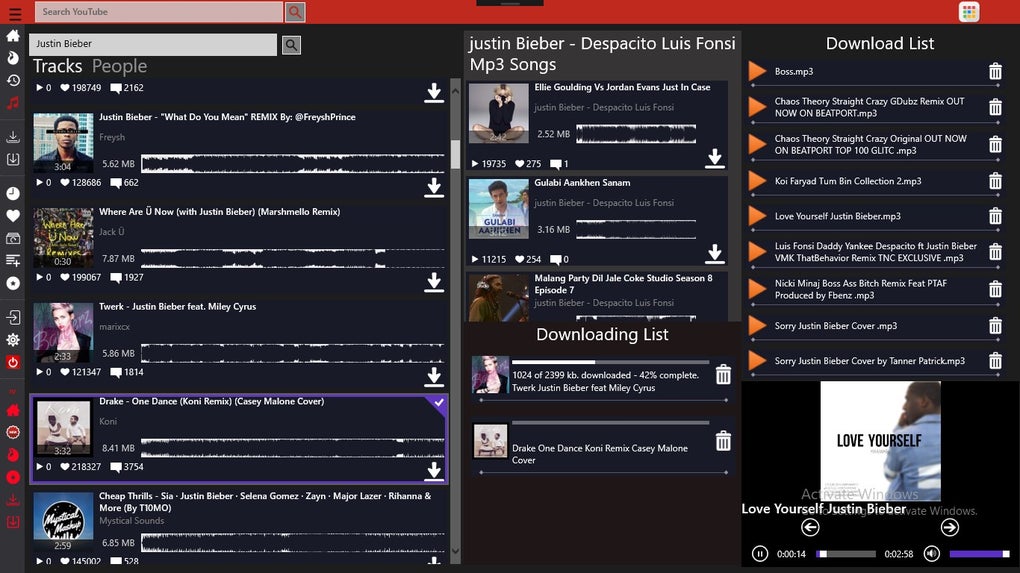The height and width of the screenshot is (573, 1020).
Task: Mute the player volume speaker
Action: coord(932,553)
